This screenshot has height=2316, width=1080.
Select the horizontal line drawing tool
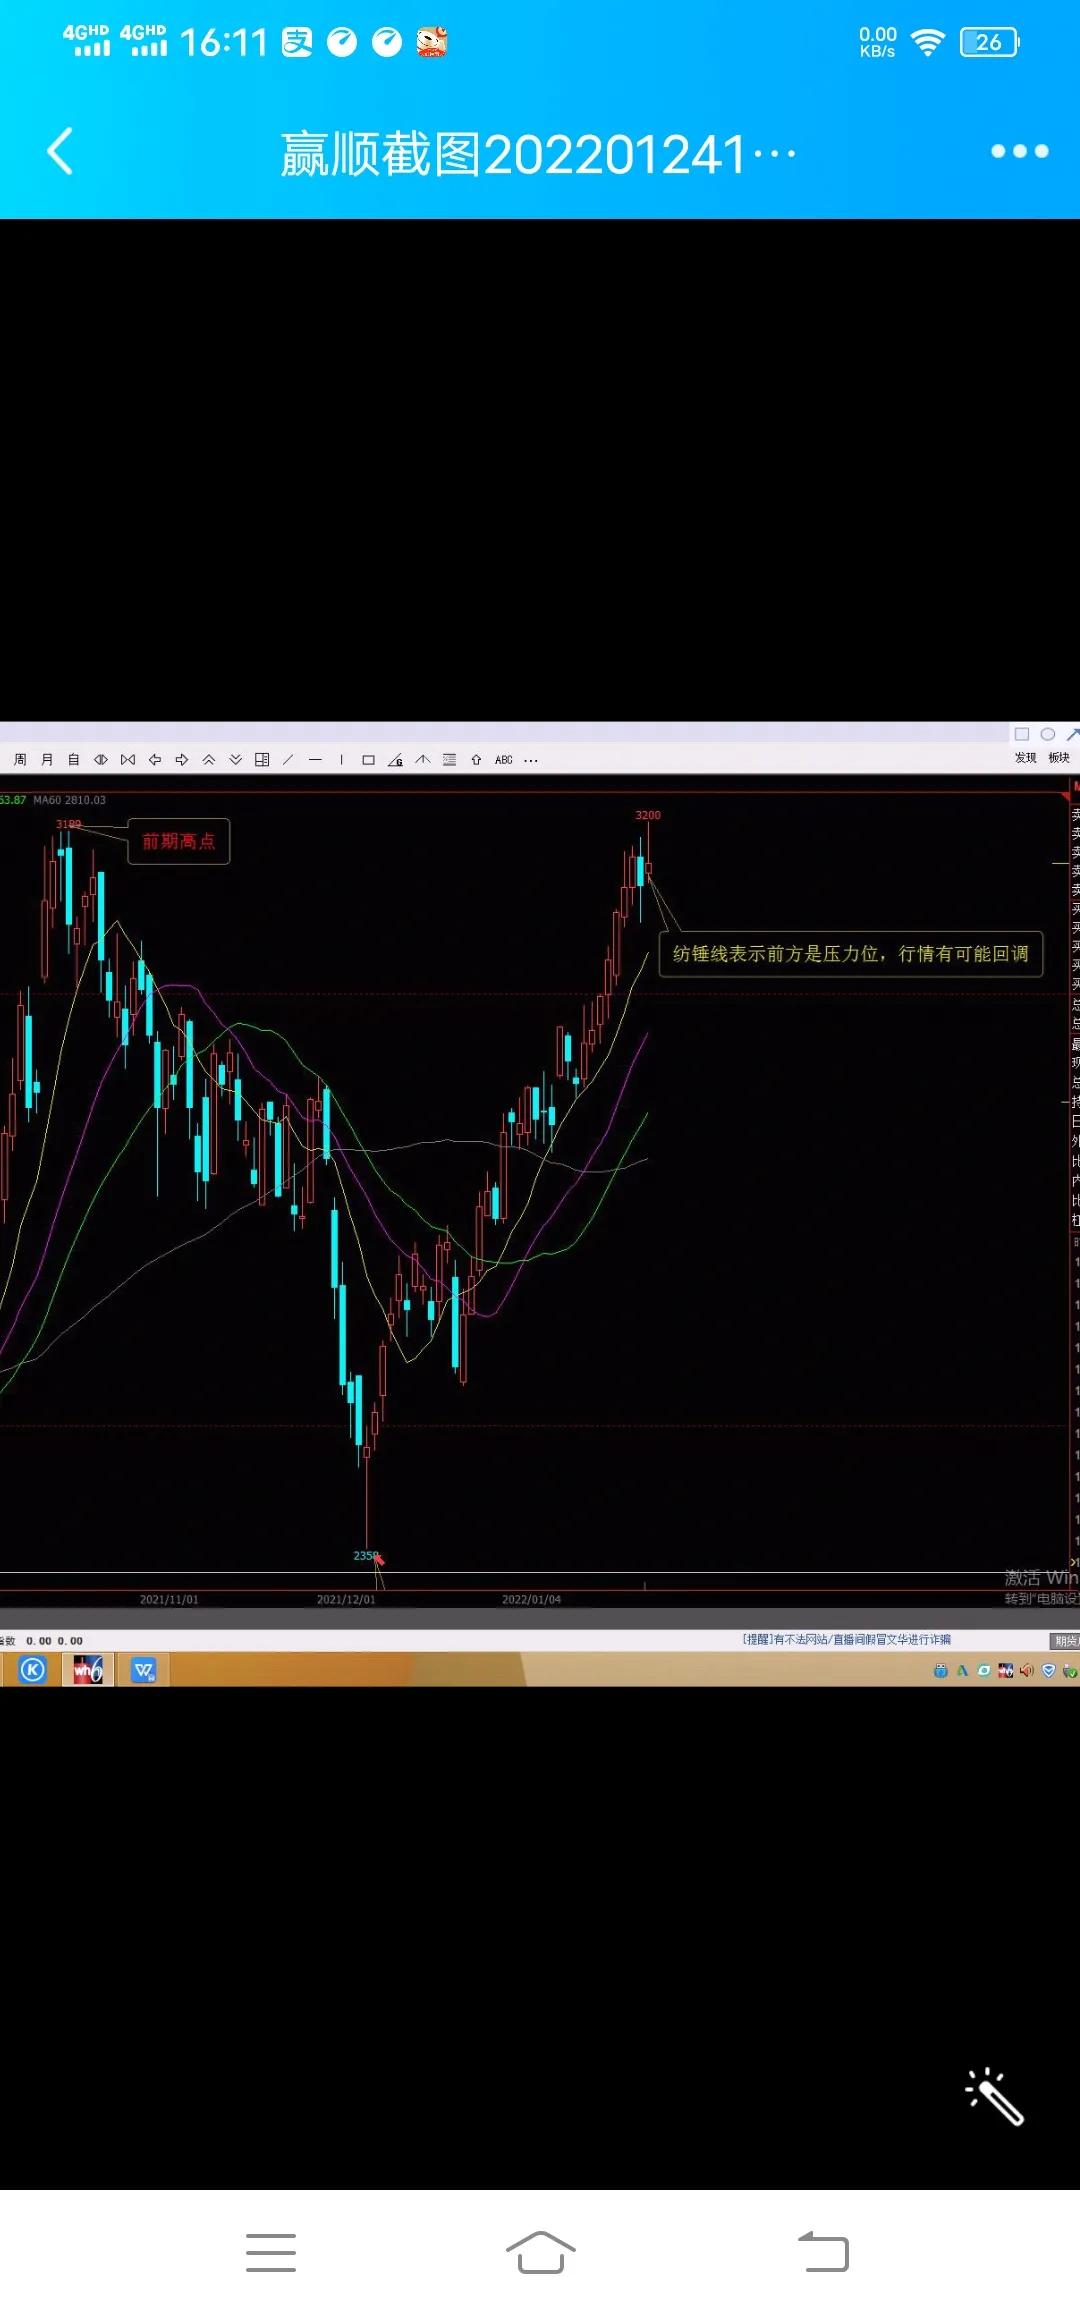tap(315, 760)
